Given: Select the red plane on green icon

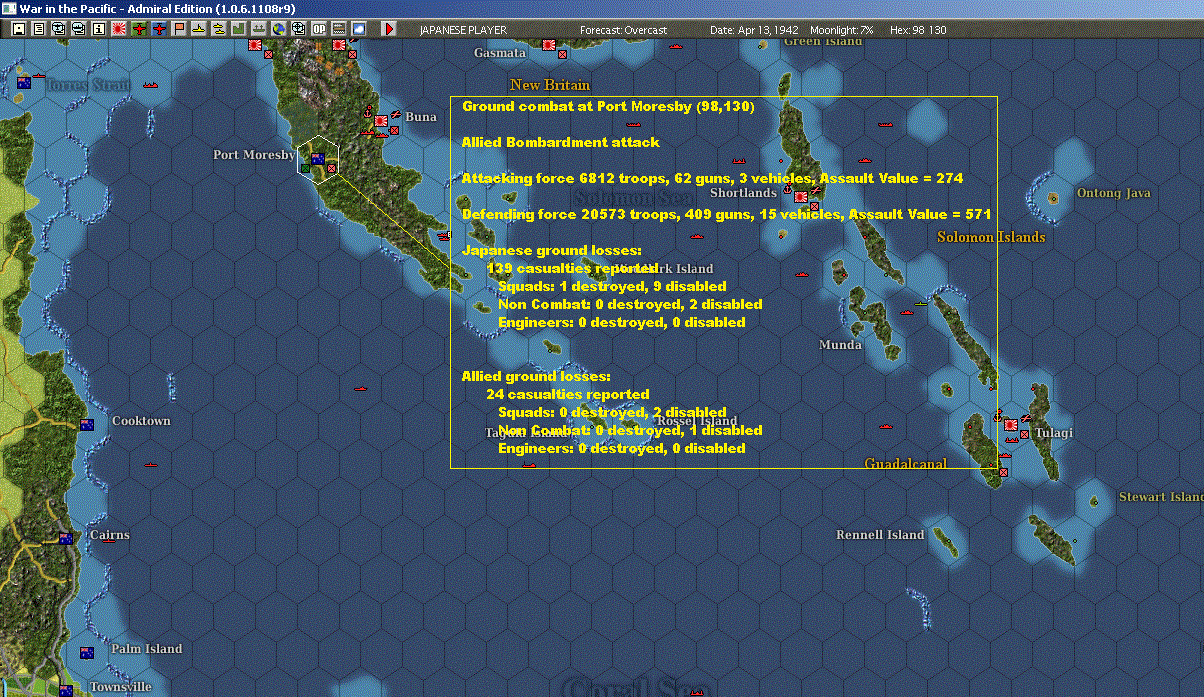Looking at the screenshot, I should pos(139,29).
